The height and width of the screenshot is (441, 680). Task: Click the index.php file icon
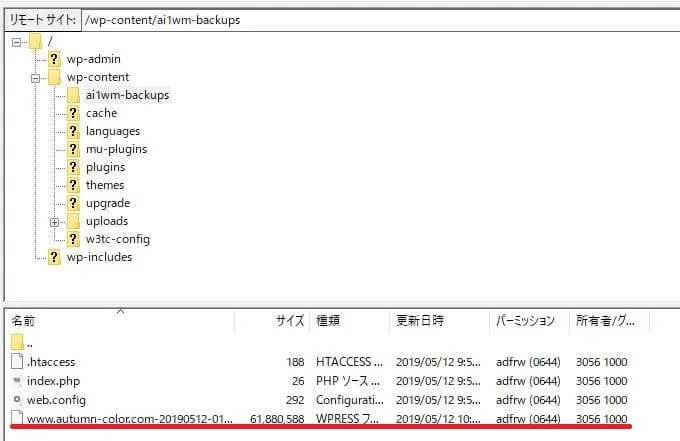click(18, 381)
